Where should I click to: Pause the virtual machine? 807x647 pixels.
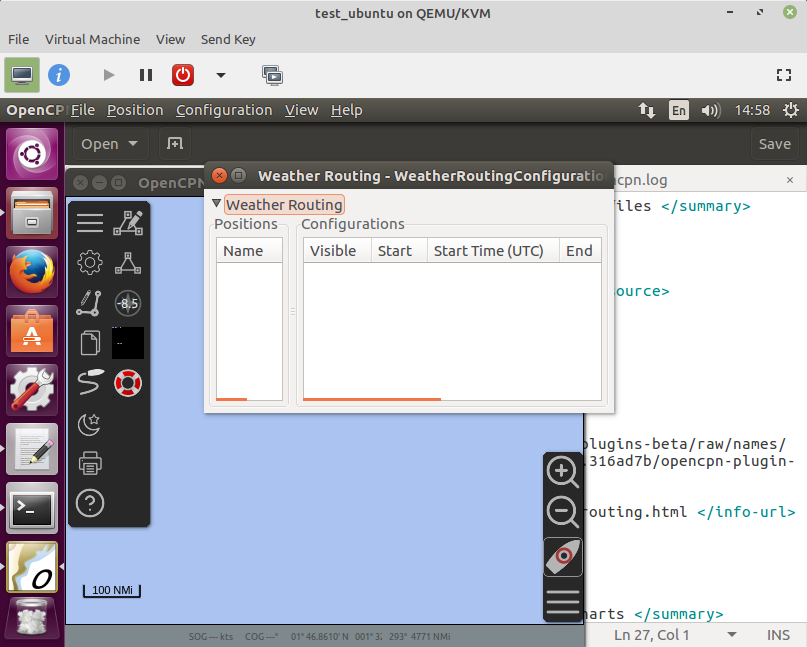(x=146, y=75)
